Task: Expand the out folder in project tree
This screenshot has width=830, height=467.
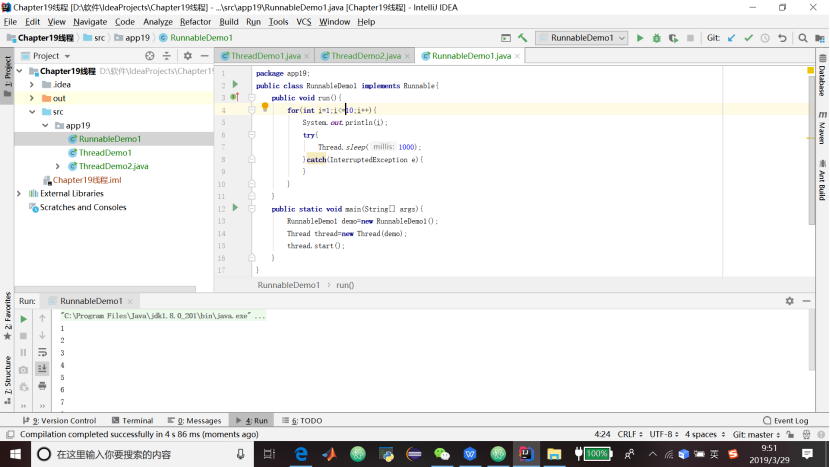Action: coord(32,98)
